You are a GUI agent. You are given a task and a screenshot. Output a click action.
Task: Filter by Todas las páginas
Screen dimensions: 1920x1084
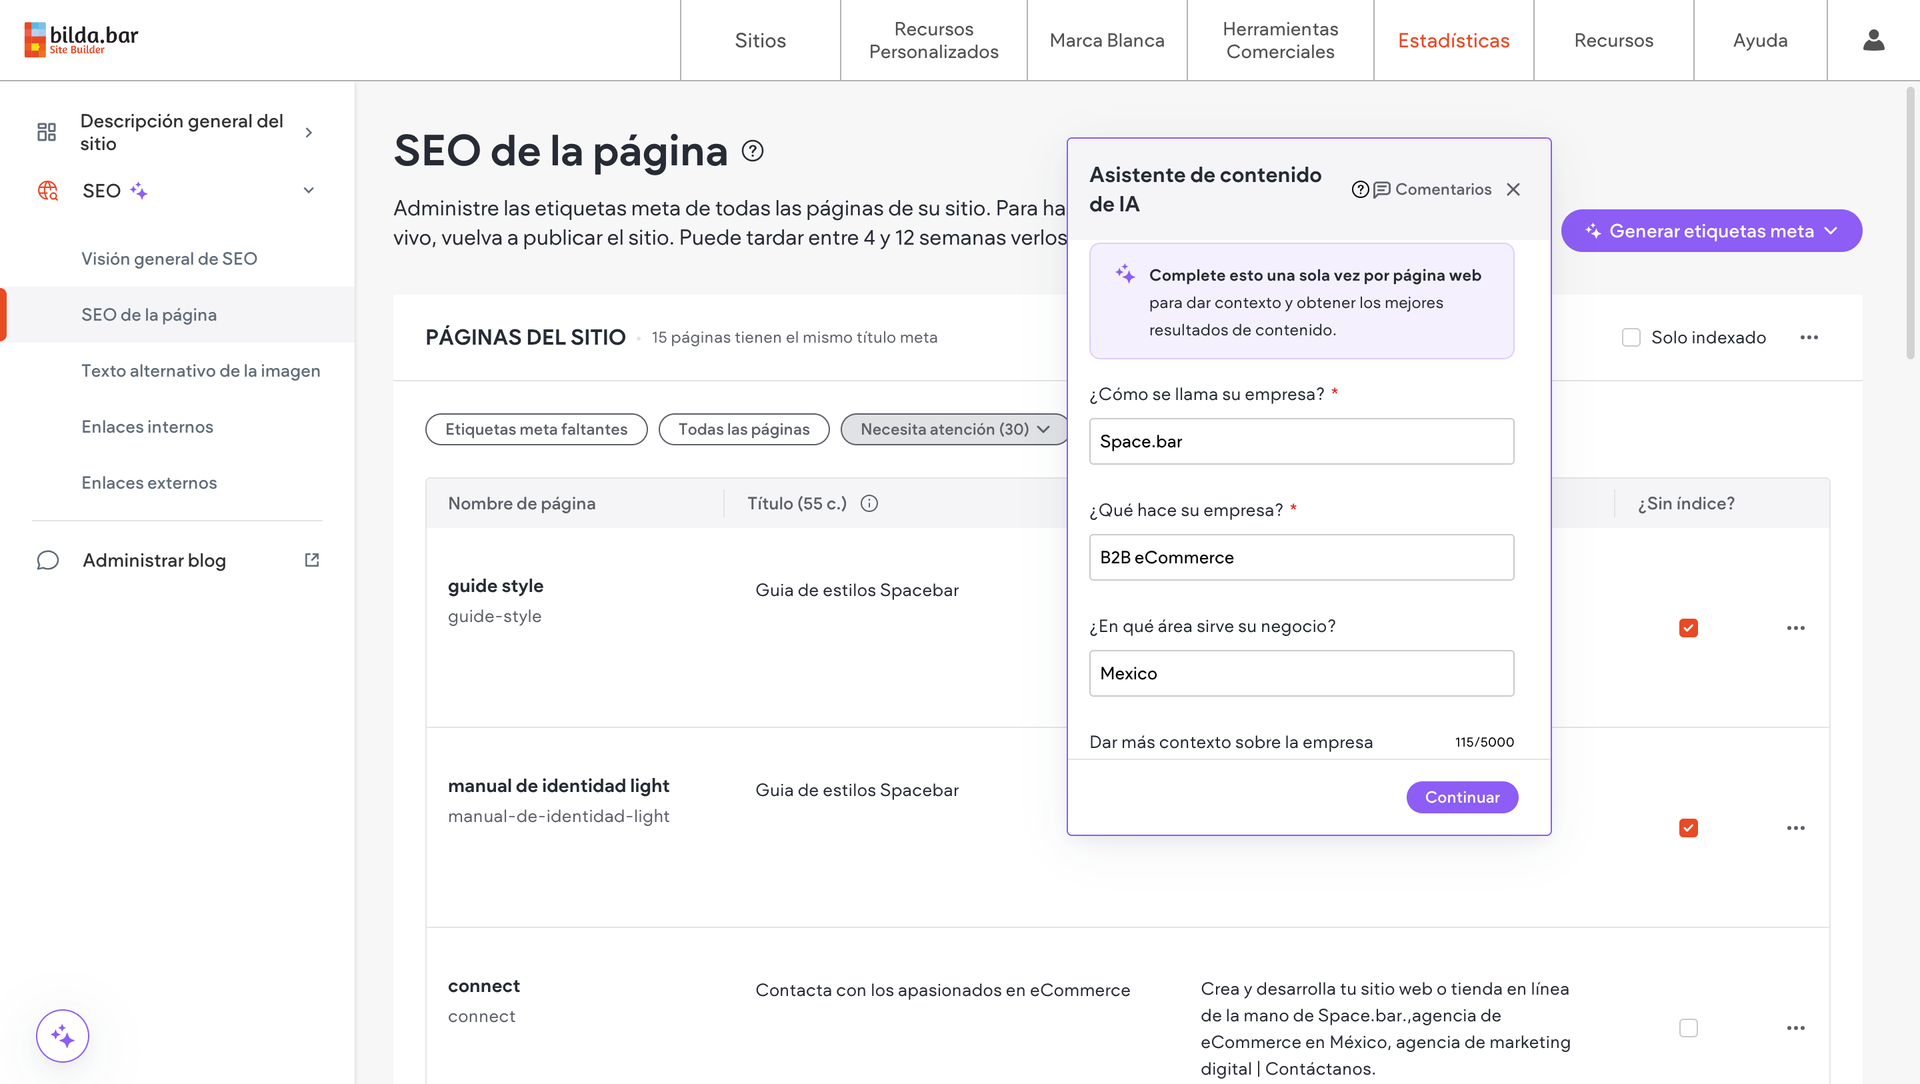(x=744, y=429)
